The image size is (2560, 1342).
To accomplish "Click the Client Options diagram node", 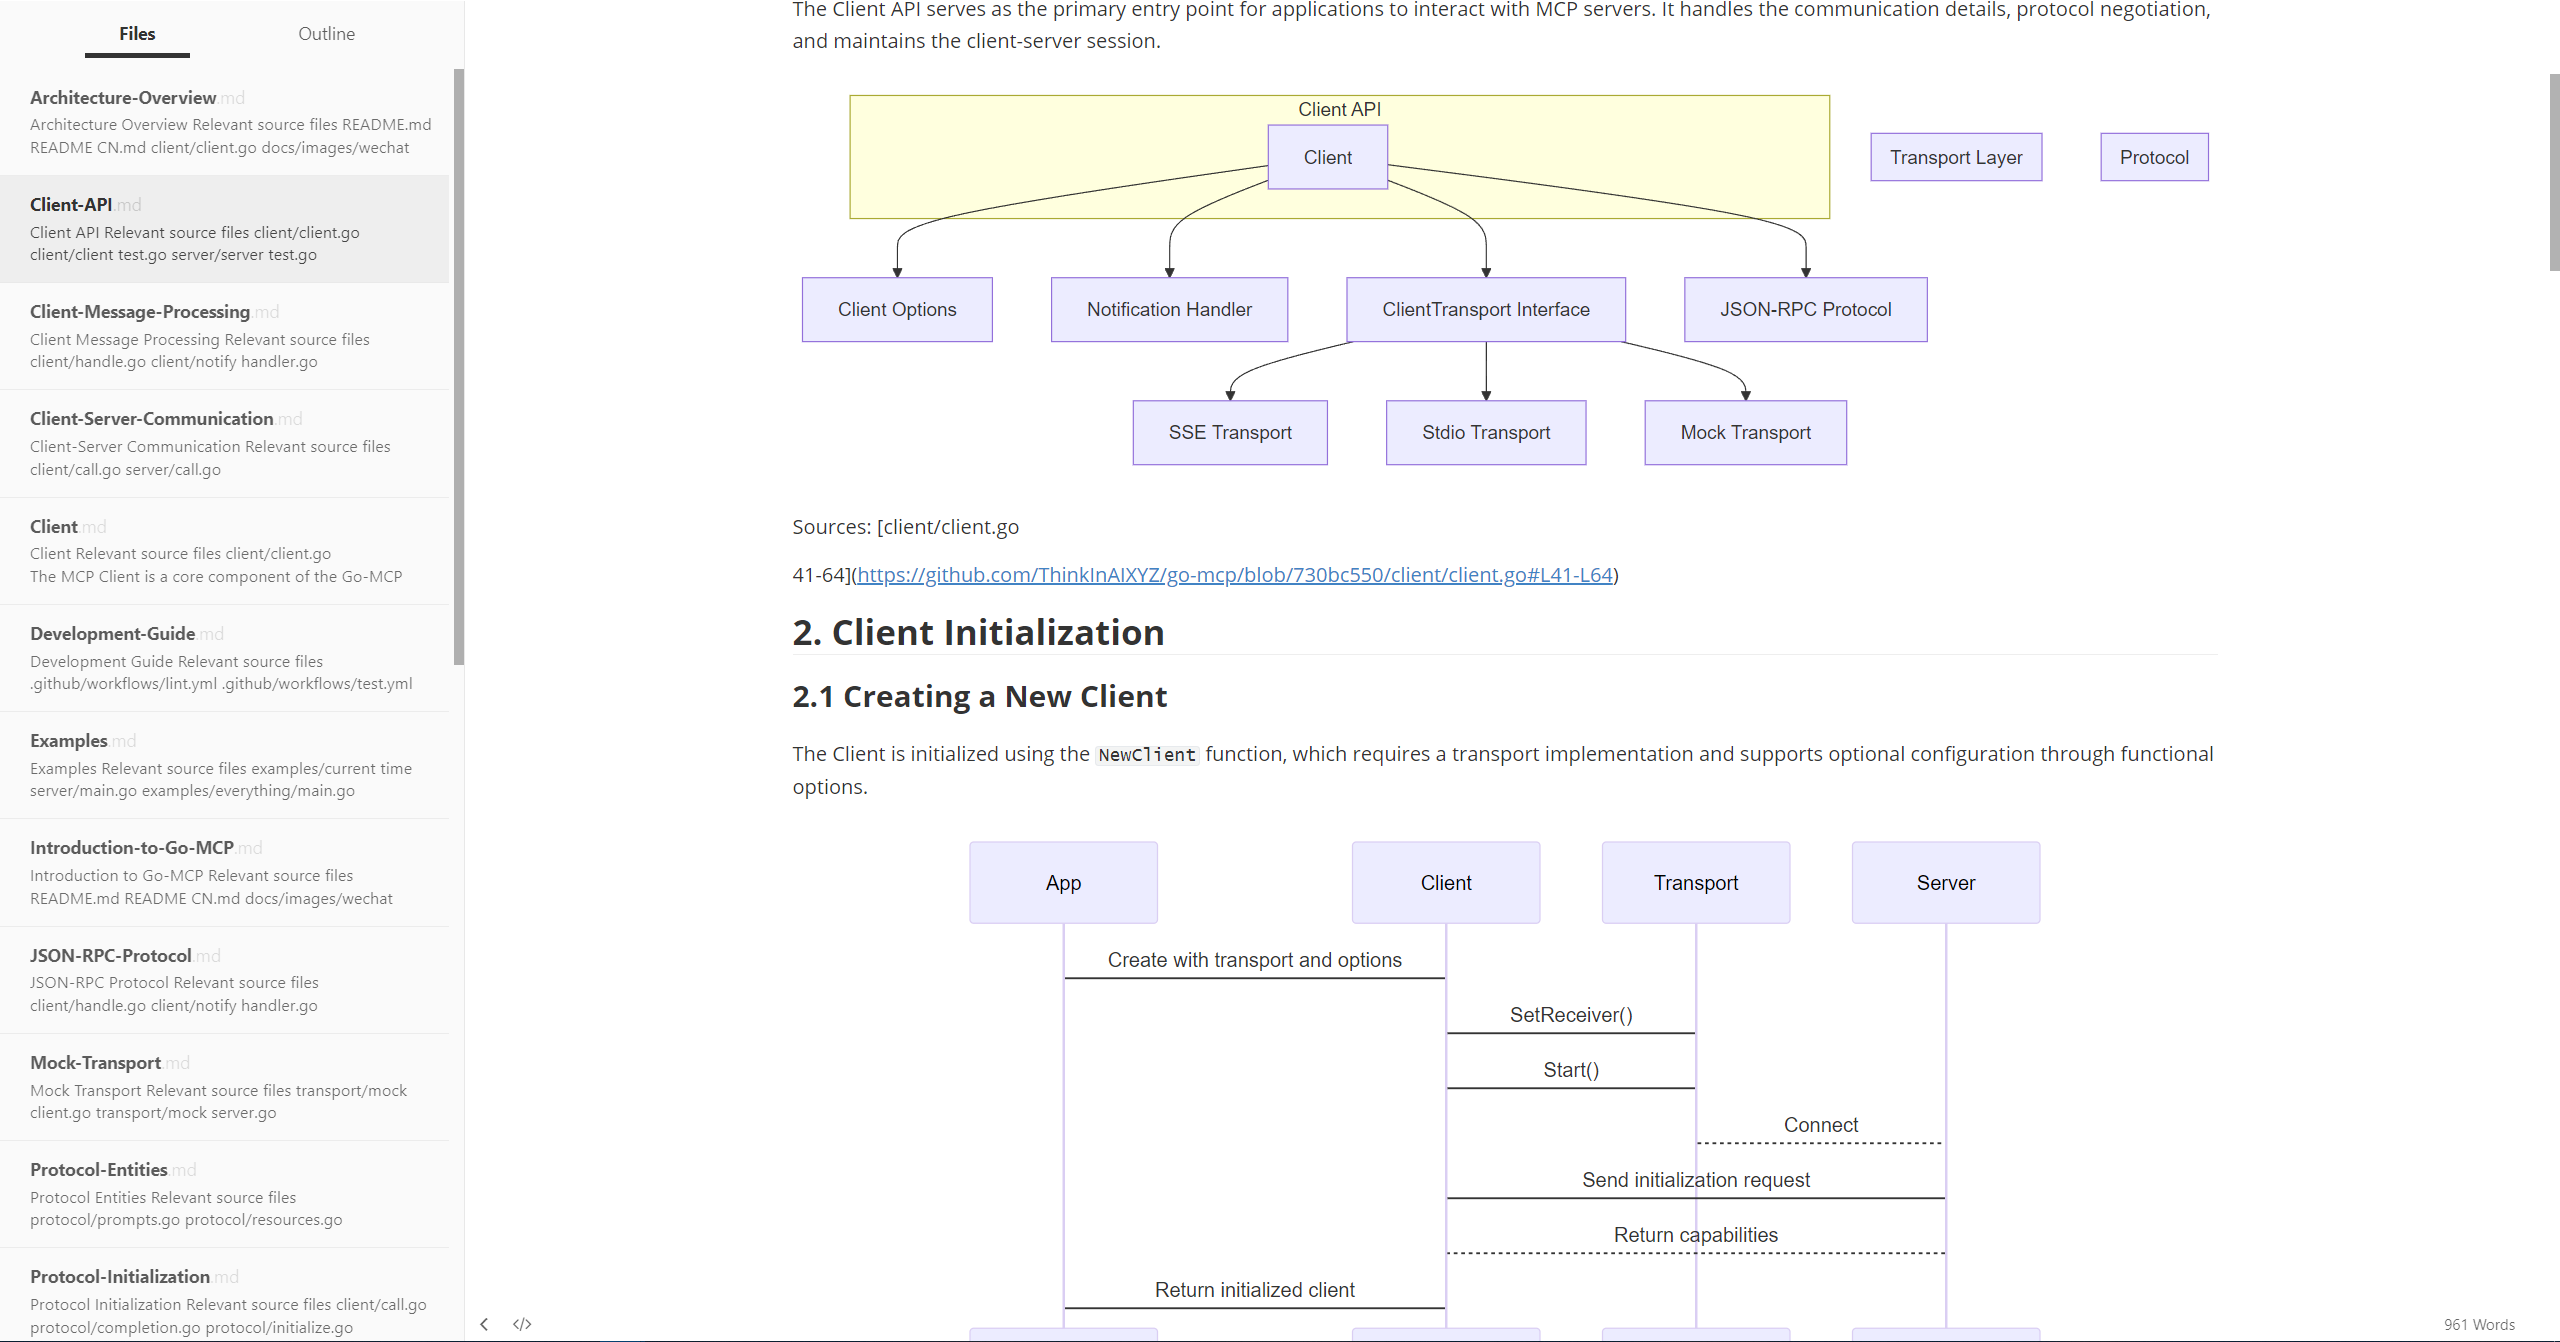I will point(897,309).
